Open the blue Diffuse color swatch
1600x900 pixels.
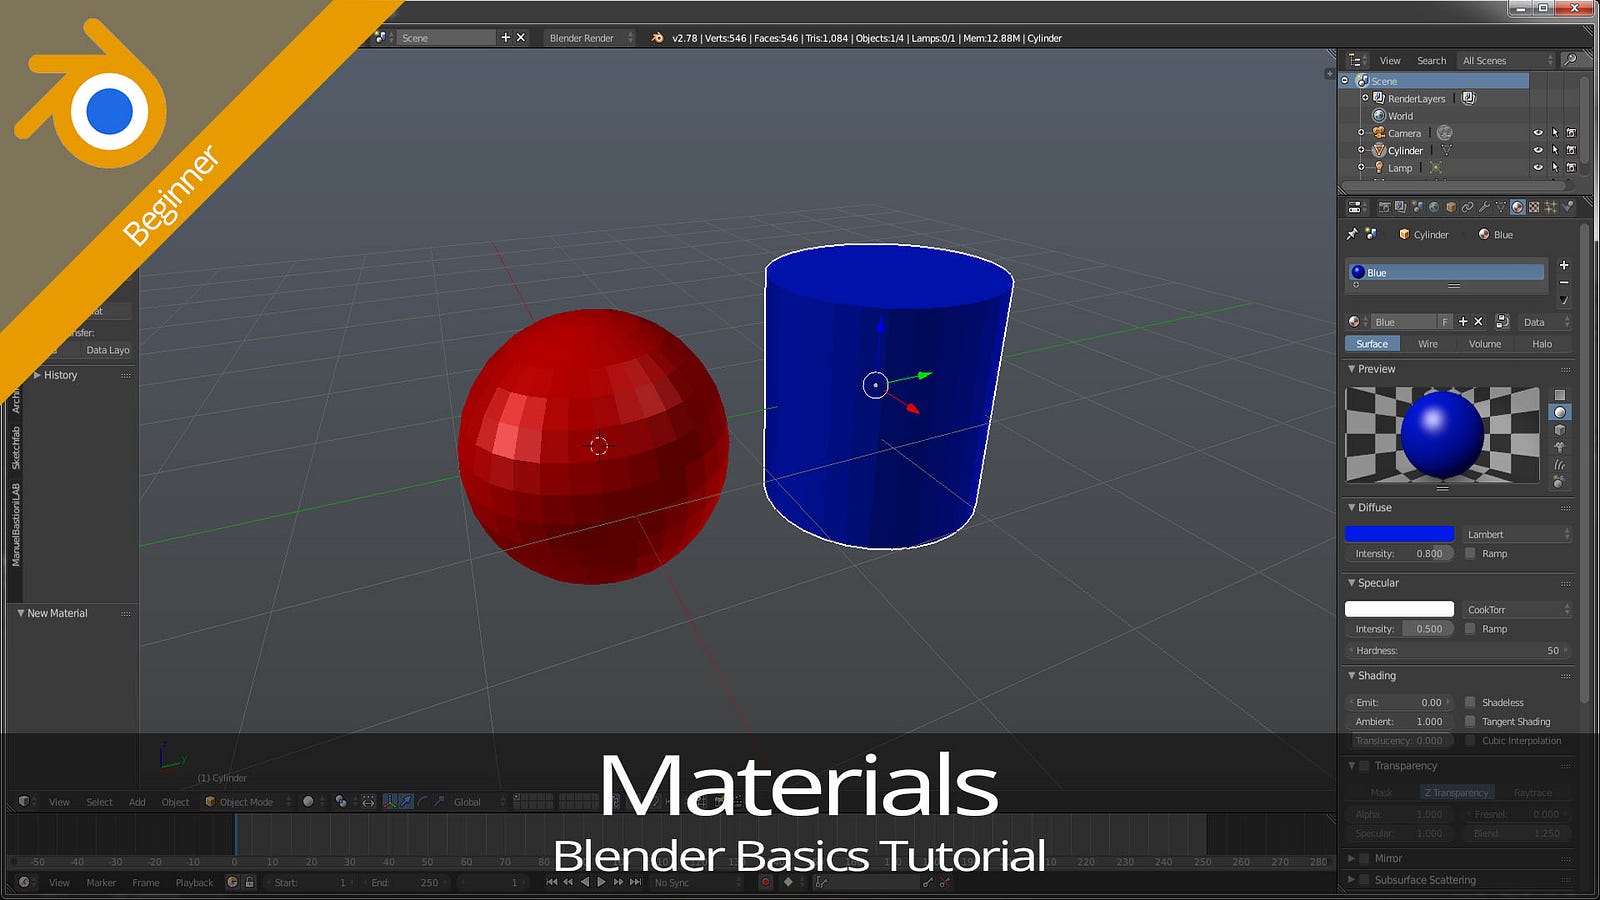tap(1399, 534)
